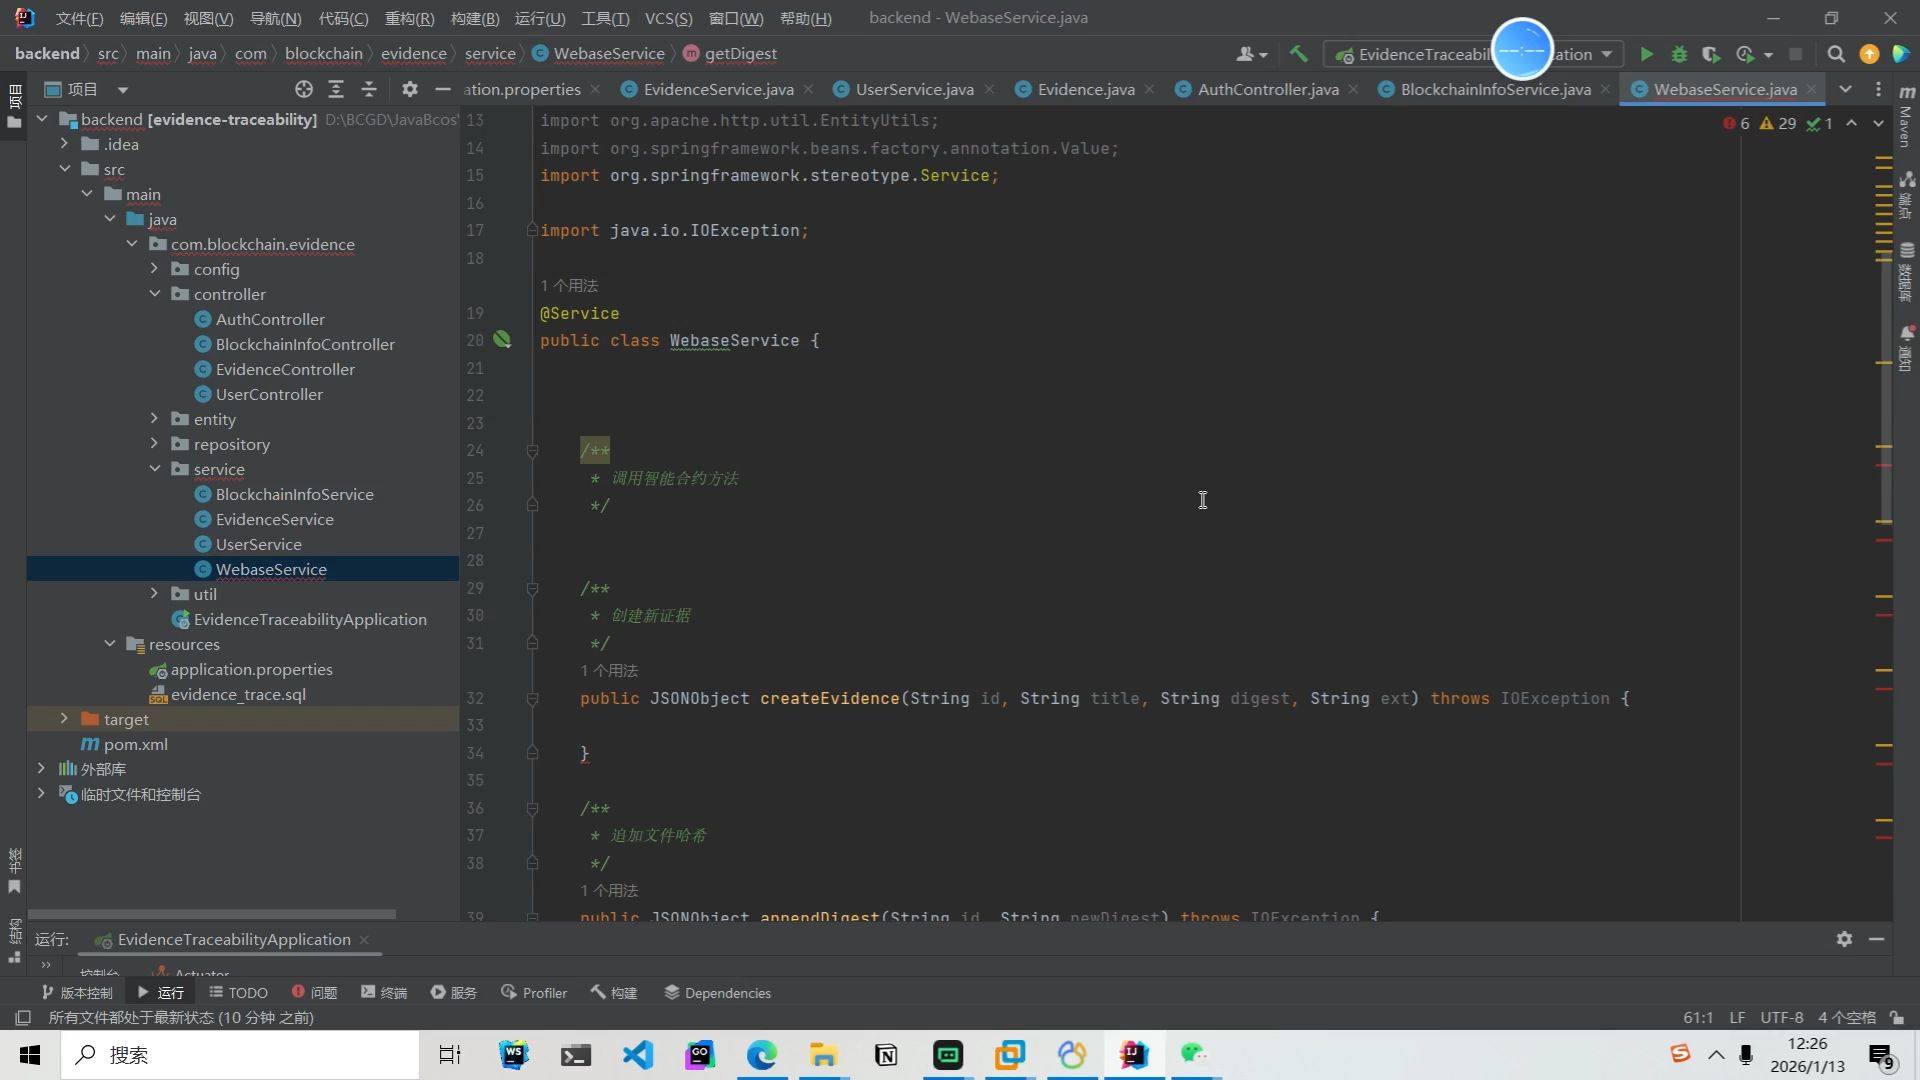Open the Database side panel
Viewport: 1920px width, 1080px height.
click(x=1906, y=270)
